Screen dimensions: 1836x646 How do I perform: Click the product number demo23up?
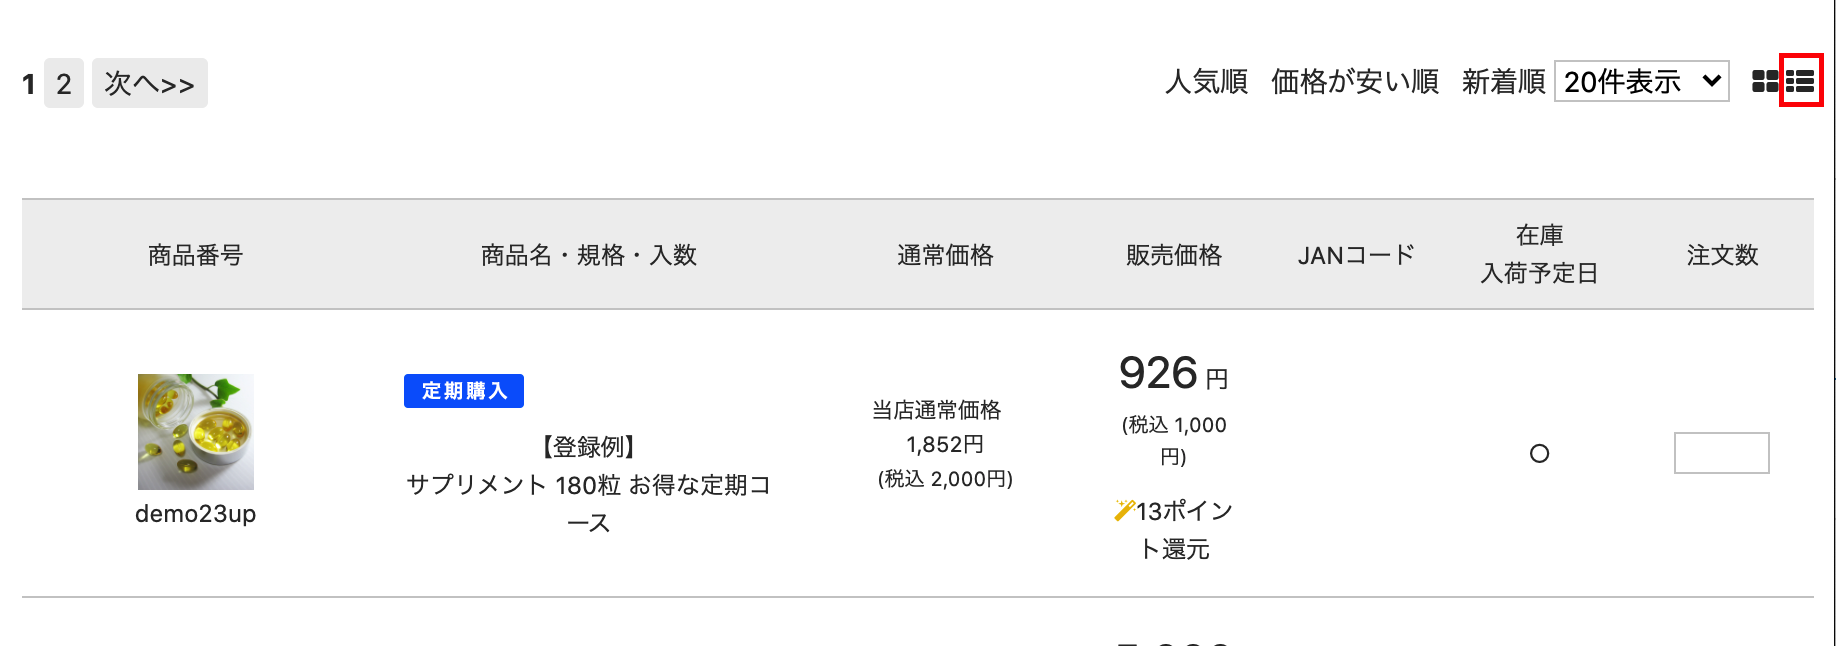196,514
